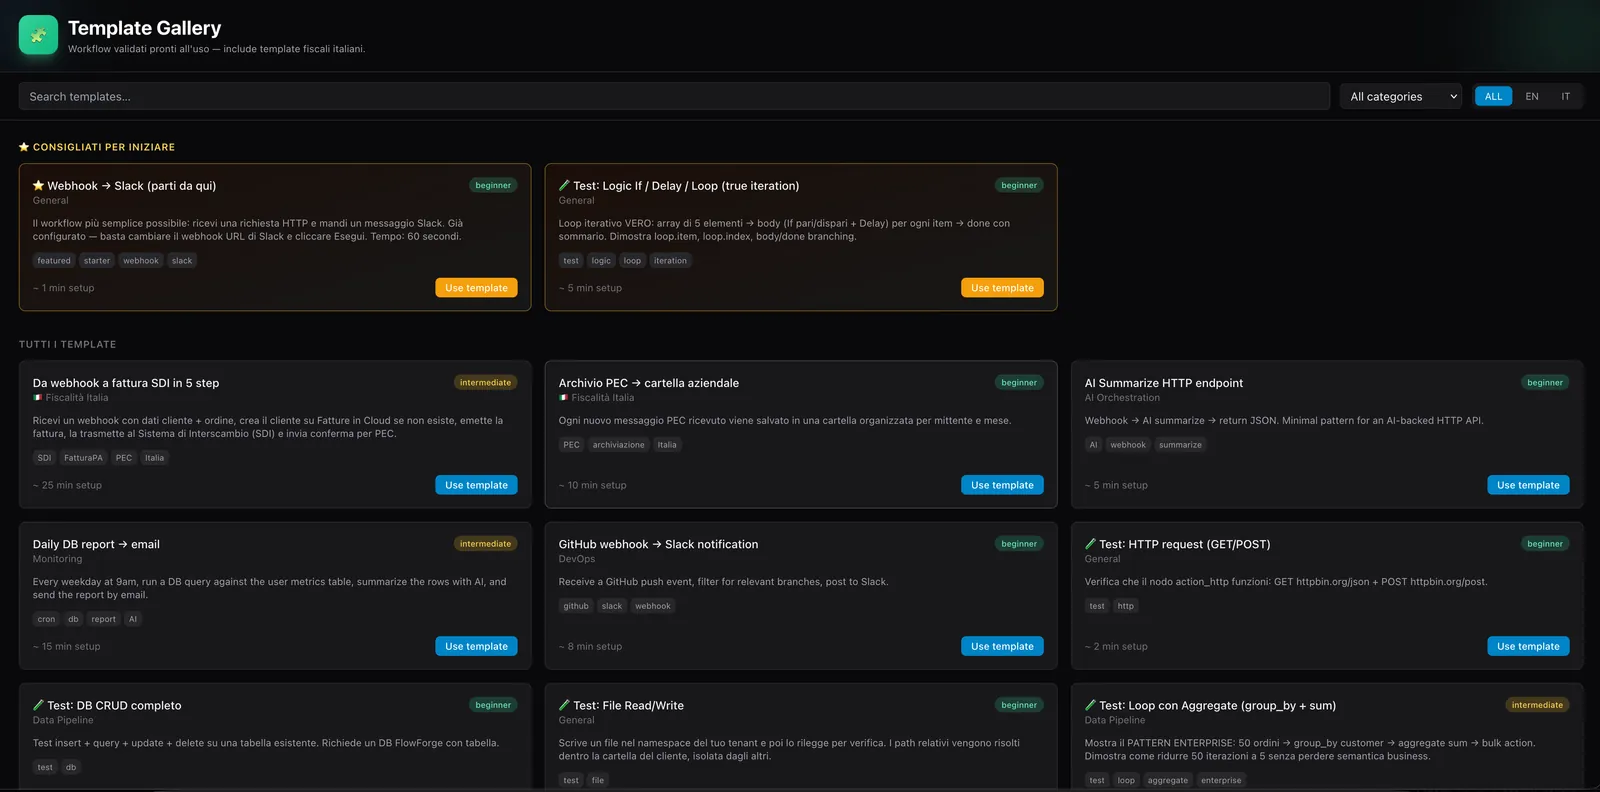Click the 'http' tag on HTTP request card
The height and width of the screenshot is (792, 1600).
(1126, 606)
